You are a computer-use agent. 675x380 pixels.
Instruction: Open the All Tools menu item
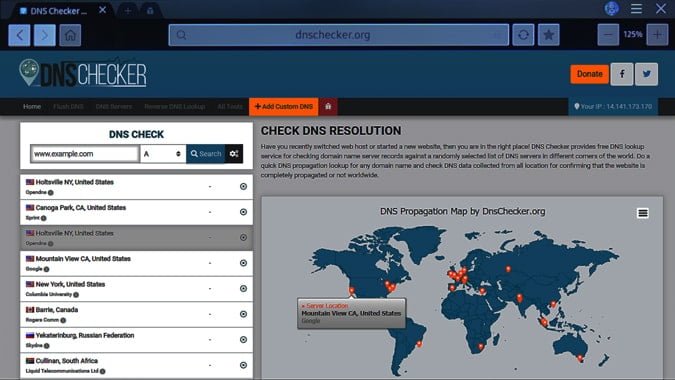coord(230,106)
